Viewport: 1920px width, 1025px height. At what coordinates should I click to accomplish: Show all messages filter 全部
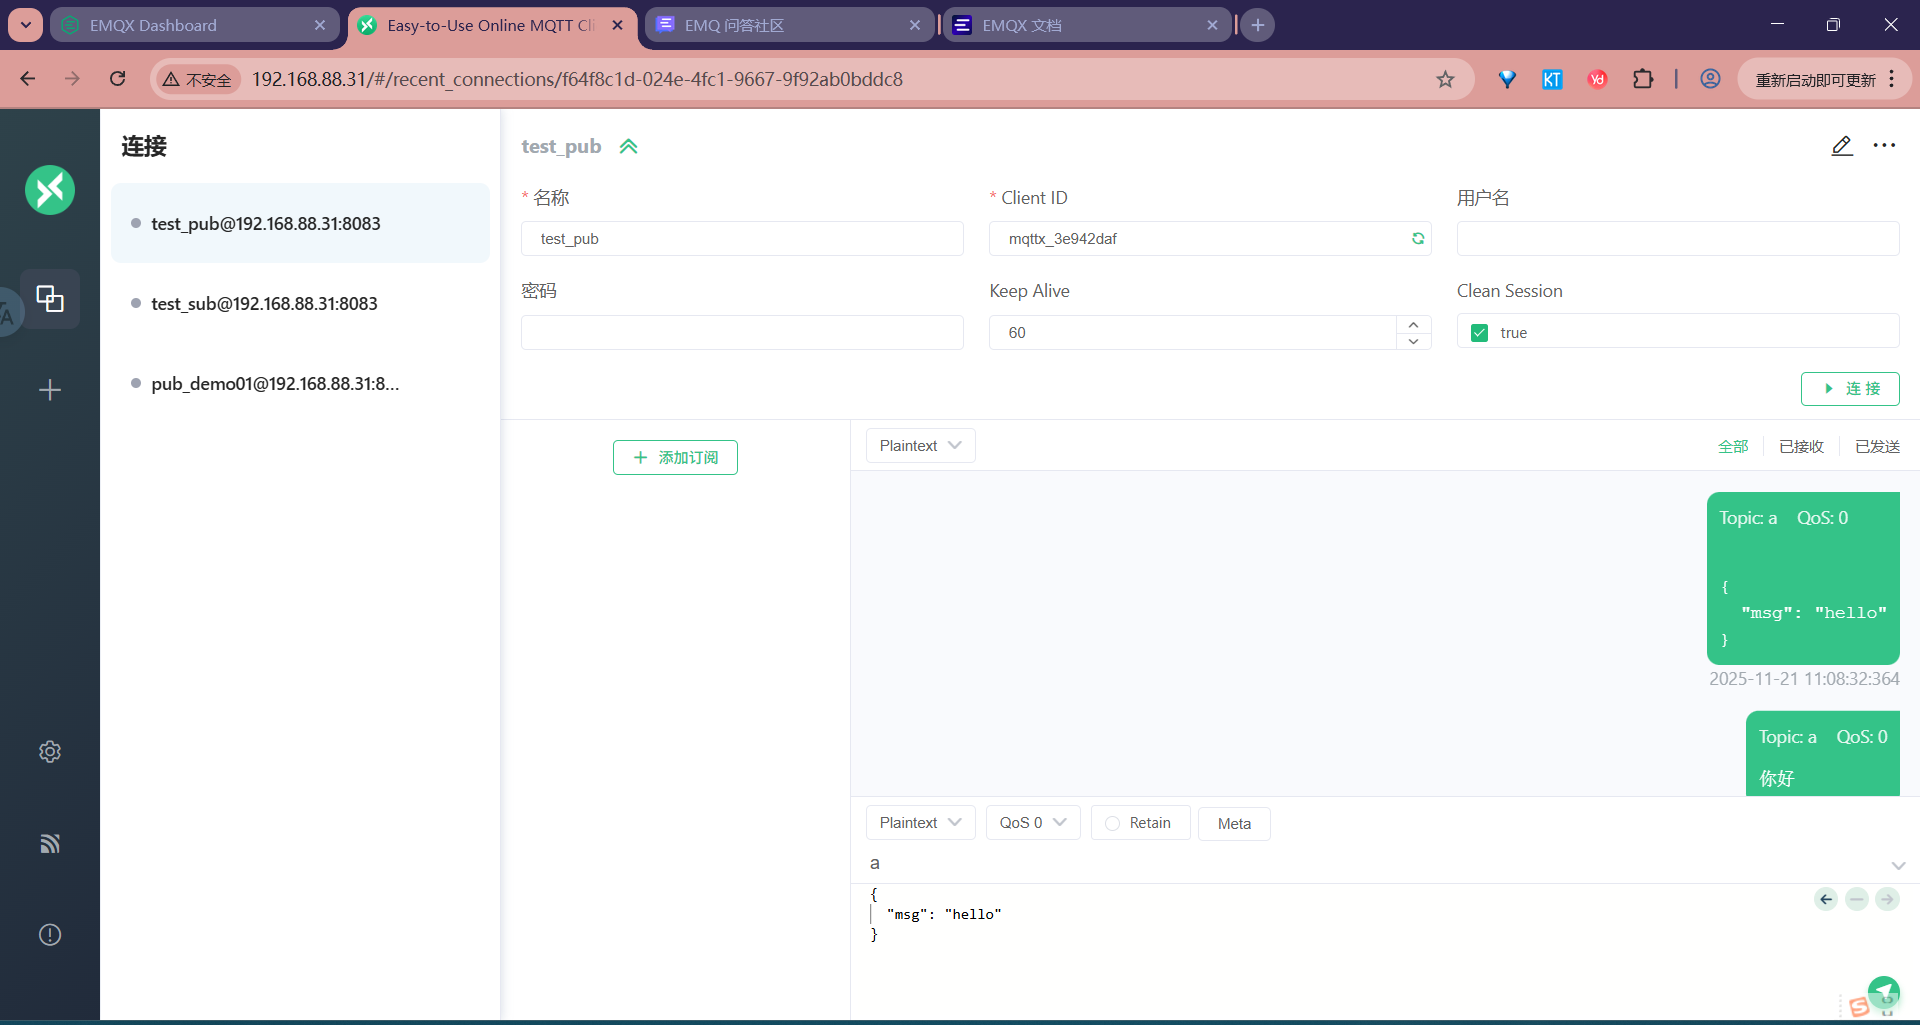tap(1733, 447)
